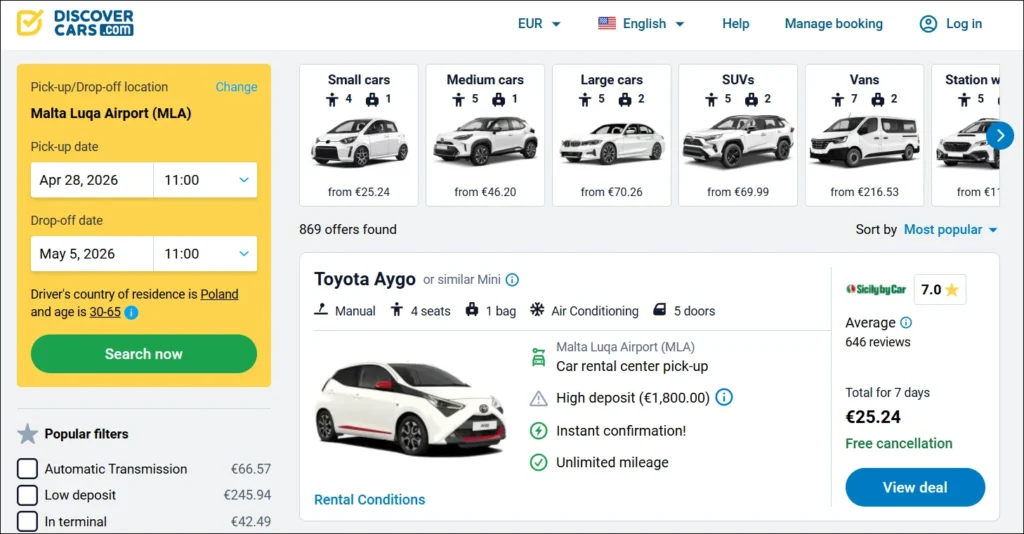Open the Sort by Most popular dropdown

(x=950, y=230)
